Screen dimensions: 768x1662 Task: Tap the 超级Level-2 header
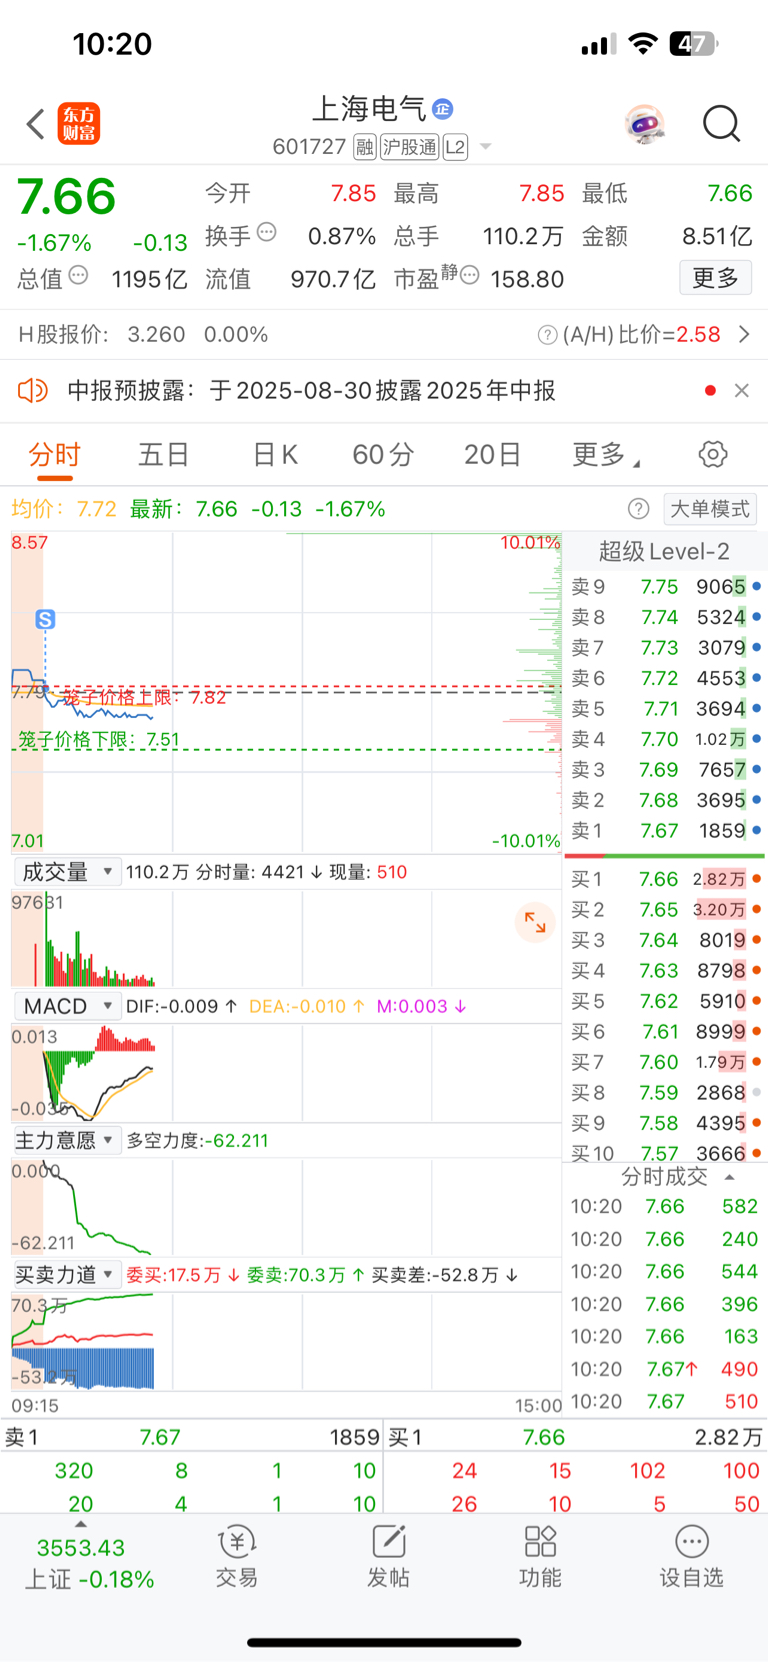[x=664, y=551]
